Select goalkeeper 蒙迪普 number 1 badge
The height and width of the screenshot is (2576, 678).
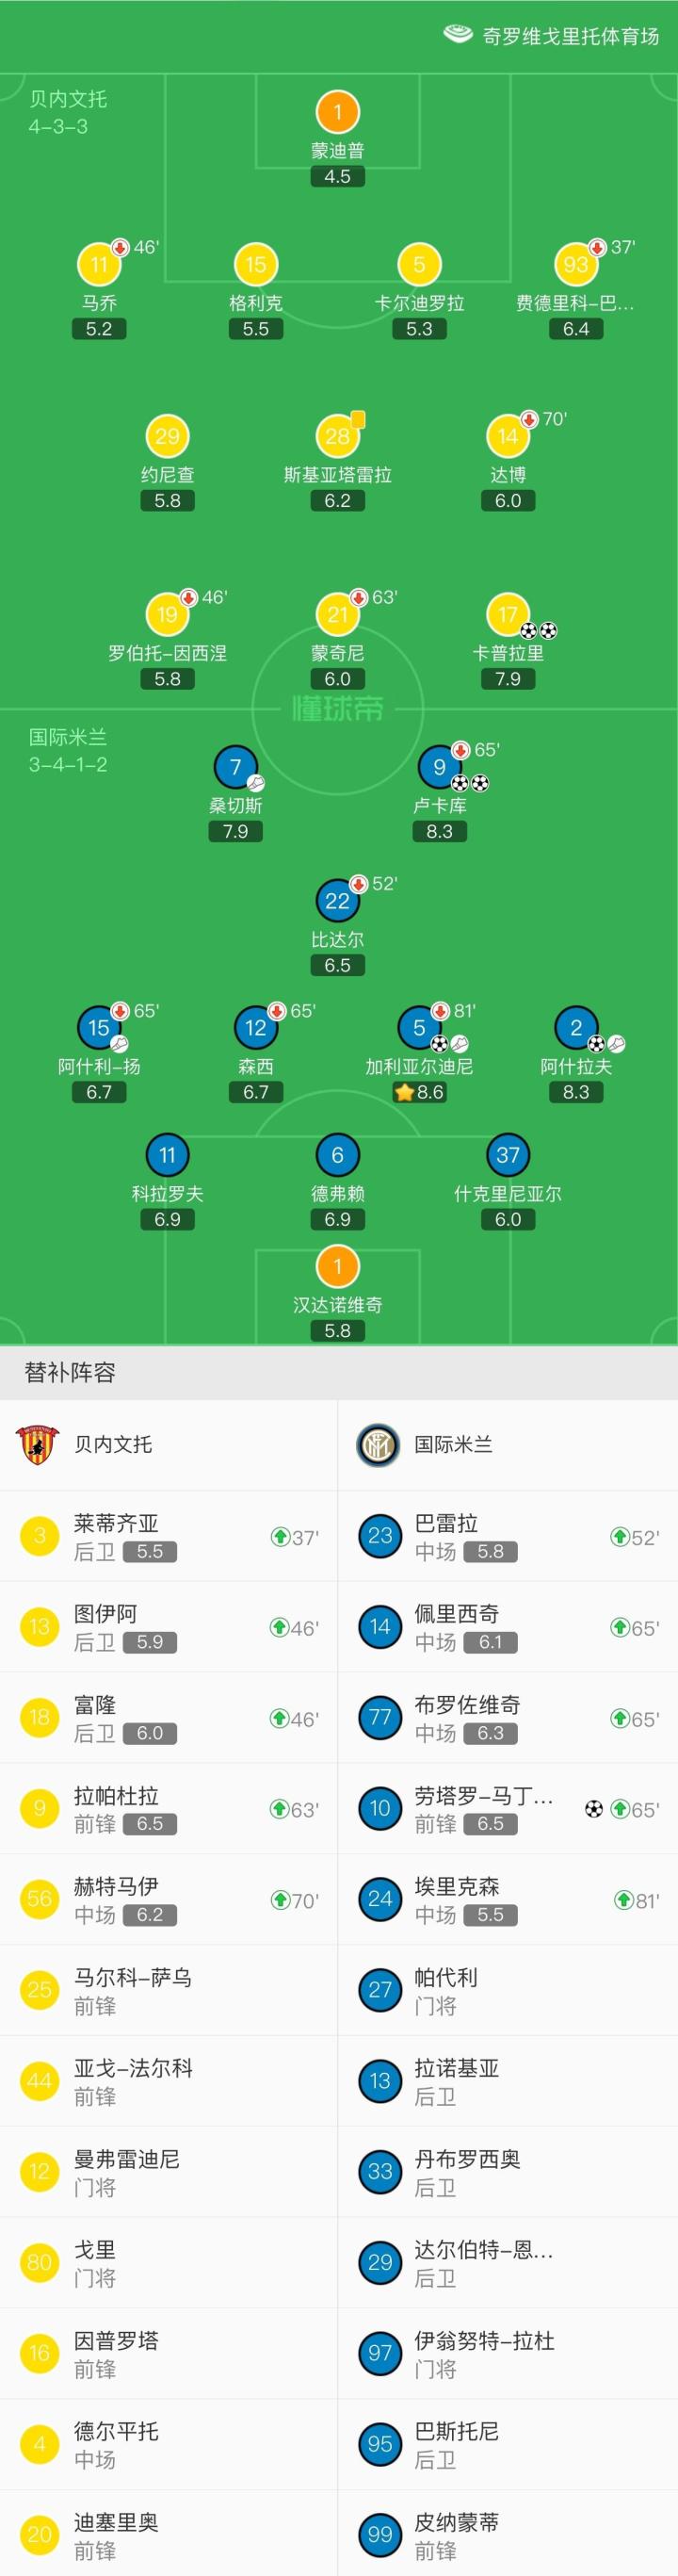(x=337, y=112)
